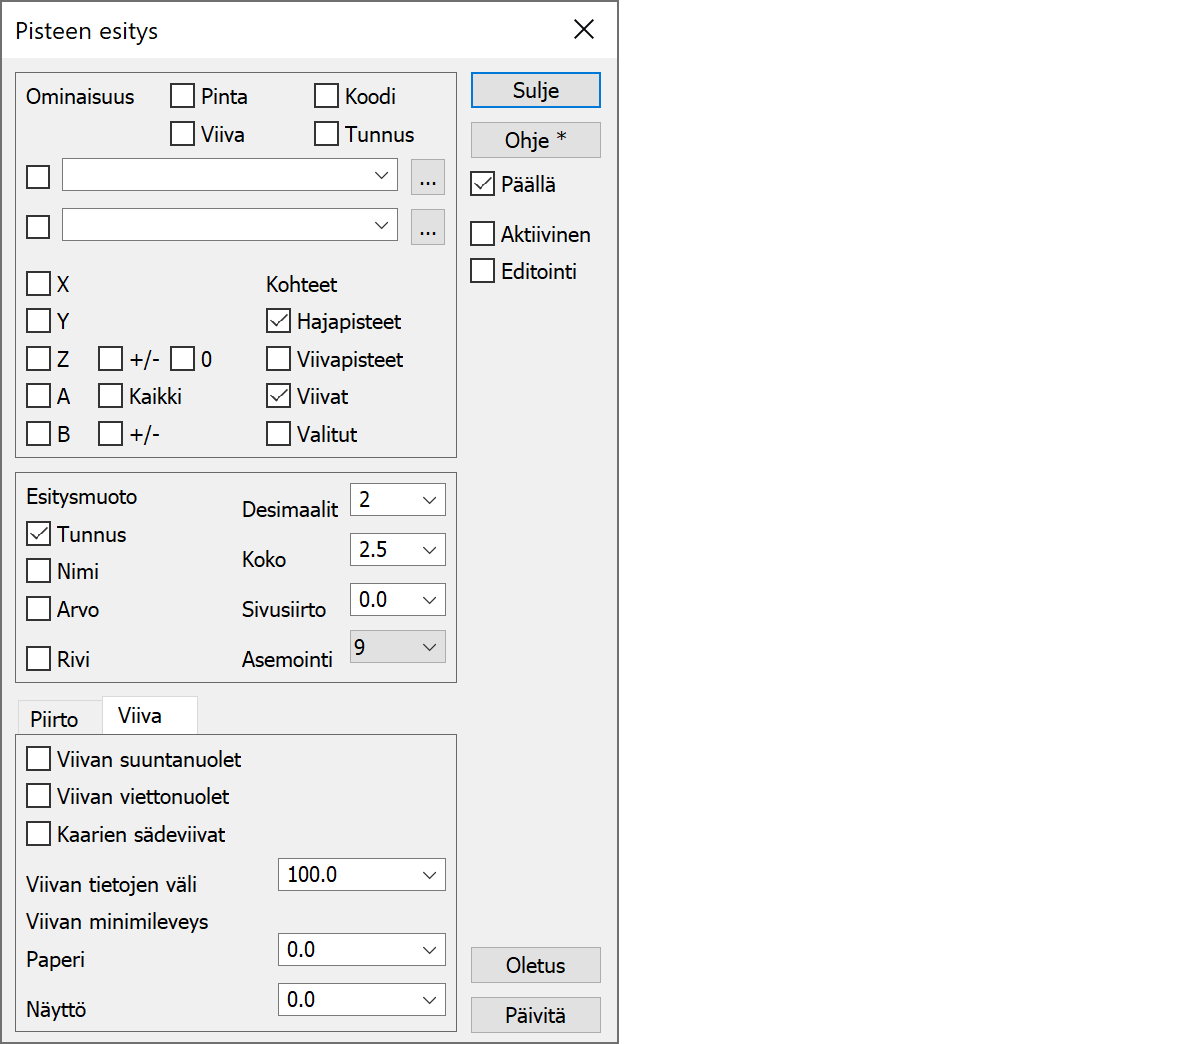Click the Päivitä button

coord(535,1015)
